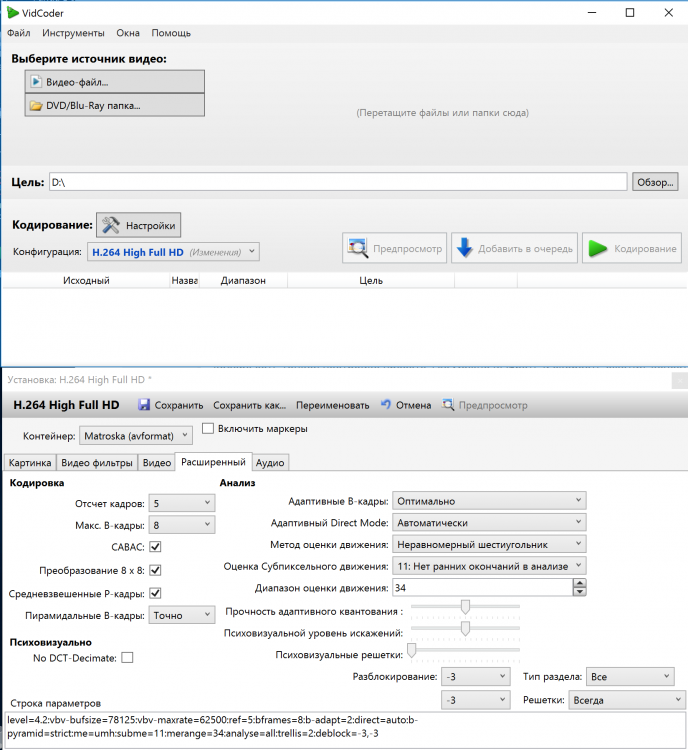The image size is (688, 750).
Task: Open DVD/Blu-Ray папка folder source
Action: pos(113,105)
